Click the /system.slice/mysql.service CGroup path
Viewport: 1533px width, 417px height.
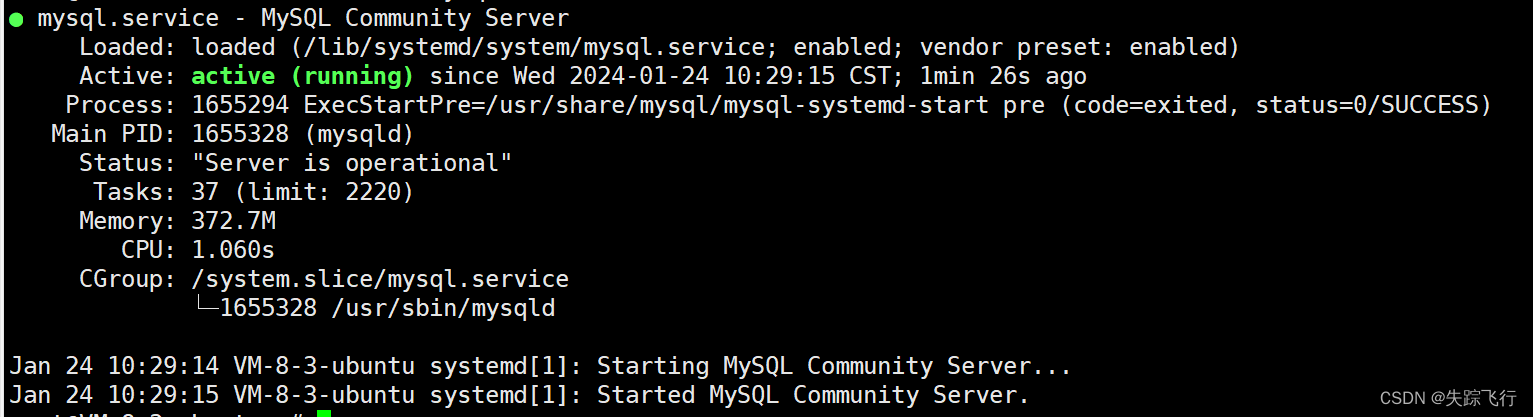(x=380, y=279)
